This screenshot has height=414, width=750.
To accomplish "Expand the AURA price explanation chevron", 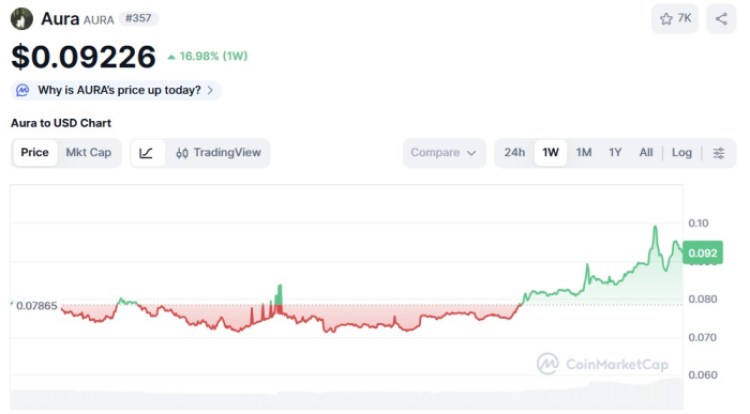I will [210, 90].
